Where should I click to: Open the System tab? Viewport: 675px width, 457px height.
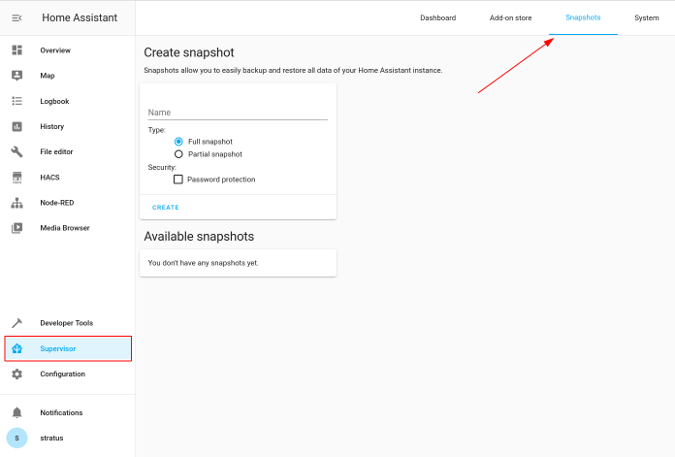click(646, 18)
